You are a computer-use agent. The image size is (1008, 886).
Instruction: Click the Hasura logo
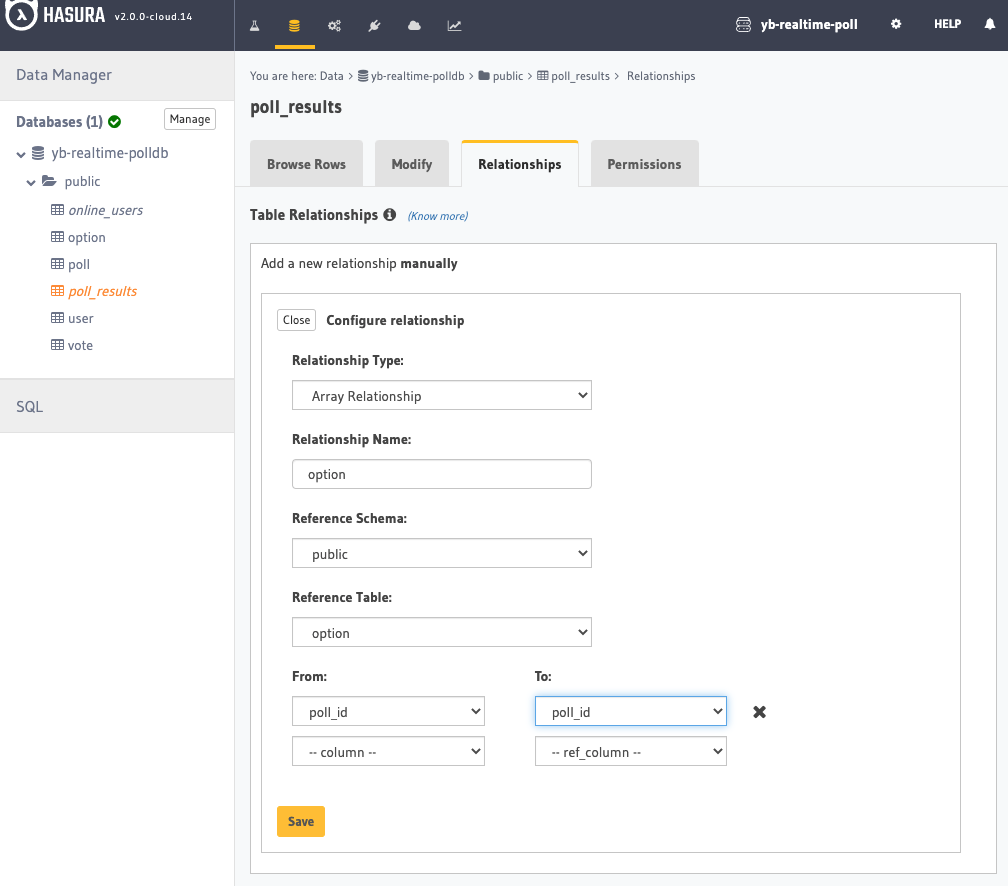tap(22, 16)
